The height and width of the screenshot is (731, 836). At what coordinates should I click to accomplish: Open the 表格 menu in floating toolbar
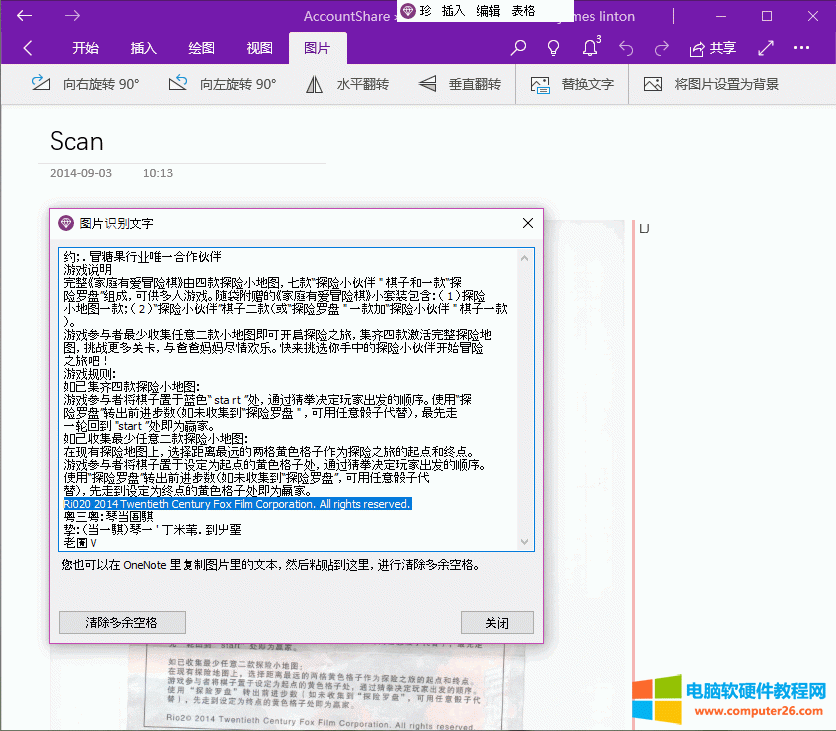coord(523,10)
